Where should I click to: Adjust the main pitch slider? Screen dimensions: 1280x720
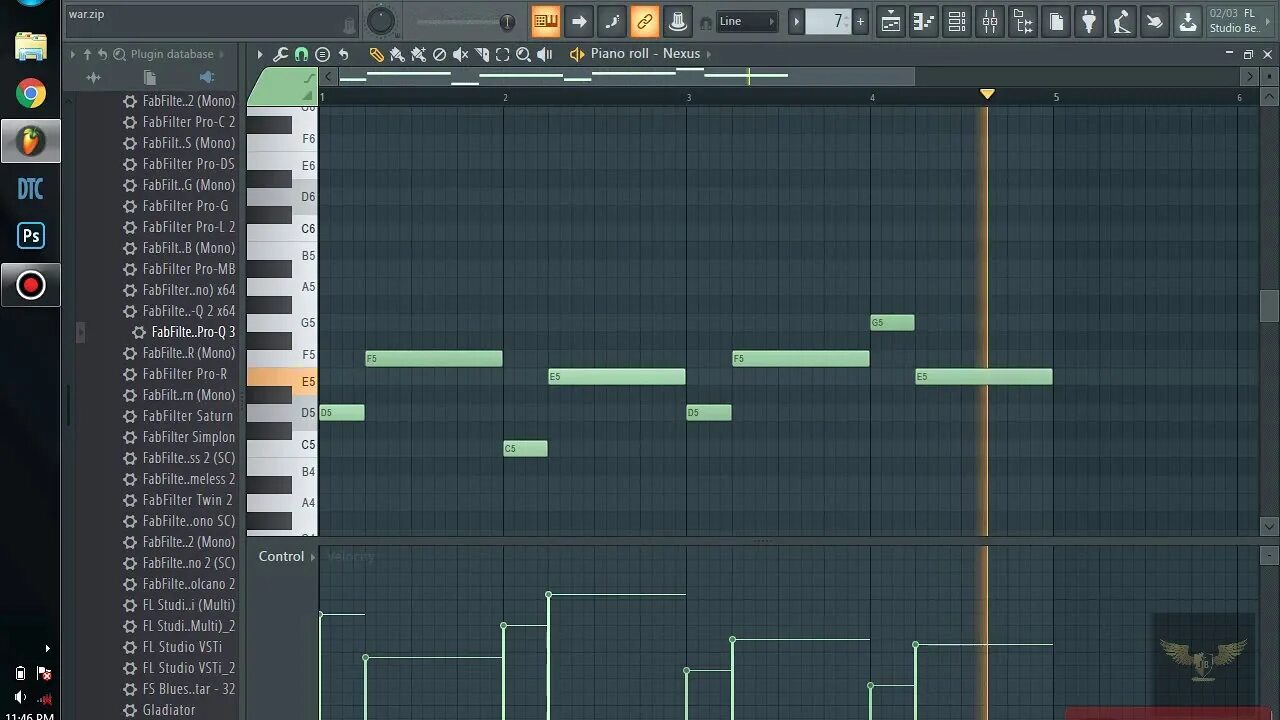pyautogui.click(x=465, y=22)
